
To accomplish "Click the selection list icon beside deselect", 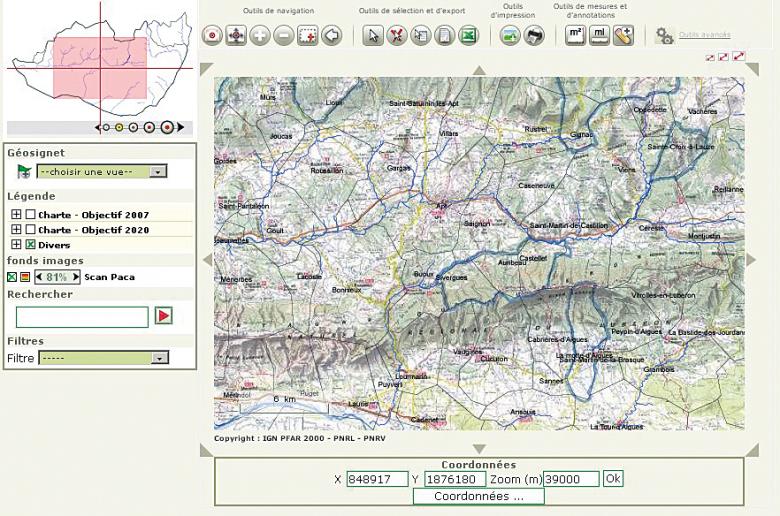I will point(420,35).
